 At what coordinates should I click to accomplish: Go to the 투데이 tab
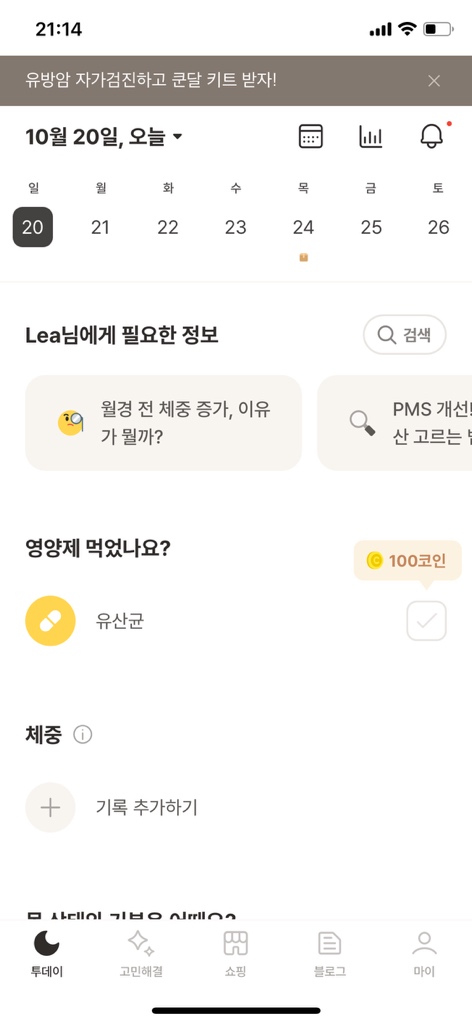[46, 953]
